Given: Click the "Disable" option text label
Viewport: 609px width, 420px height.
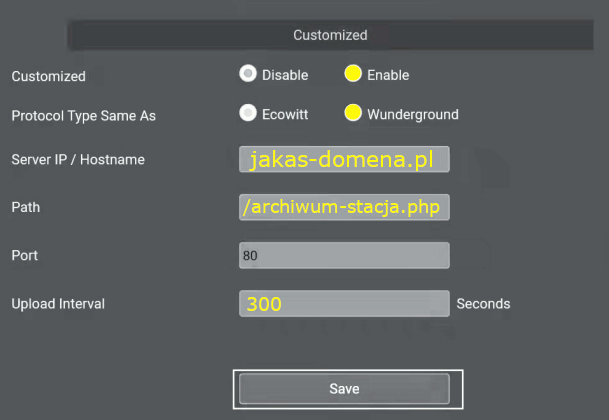Looking at the screenshot, I should click(285, 75).
